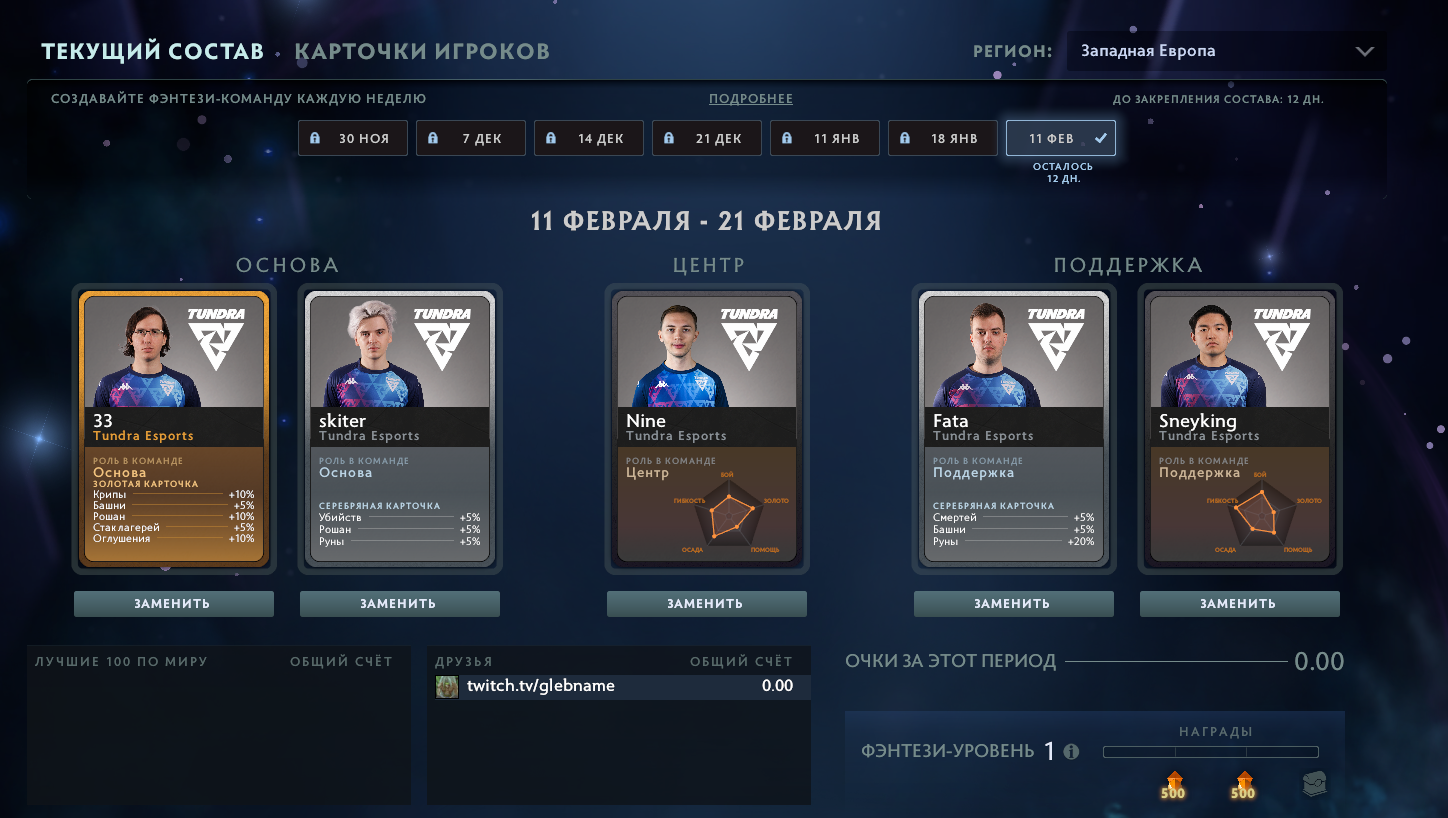Click Заменить under skiter's card
This screenshot has width=1448, height=818.
pos(399,603)
